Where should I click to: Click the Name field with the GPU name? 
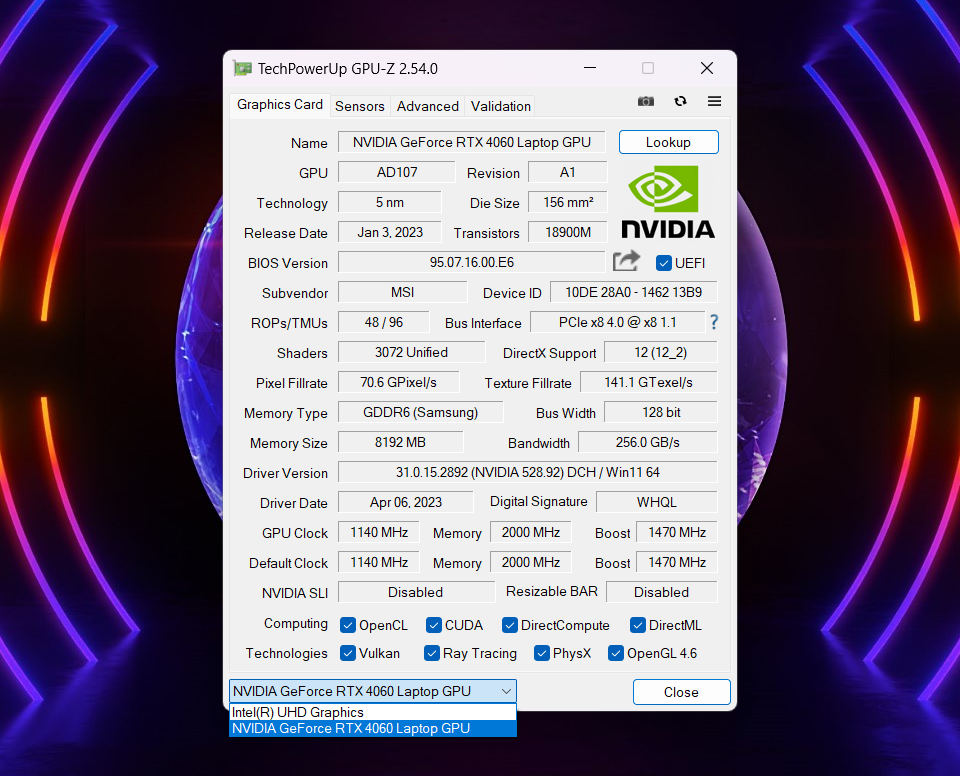[x=471, y=142]
